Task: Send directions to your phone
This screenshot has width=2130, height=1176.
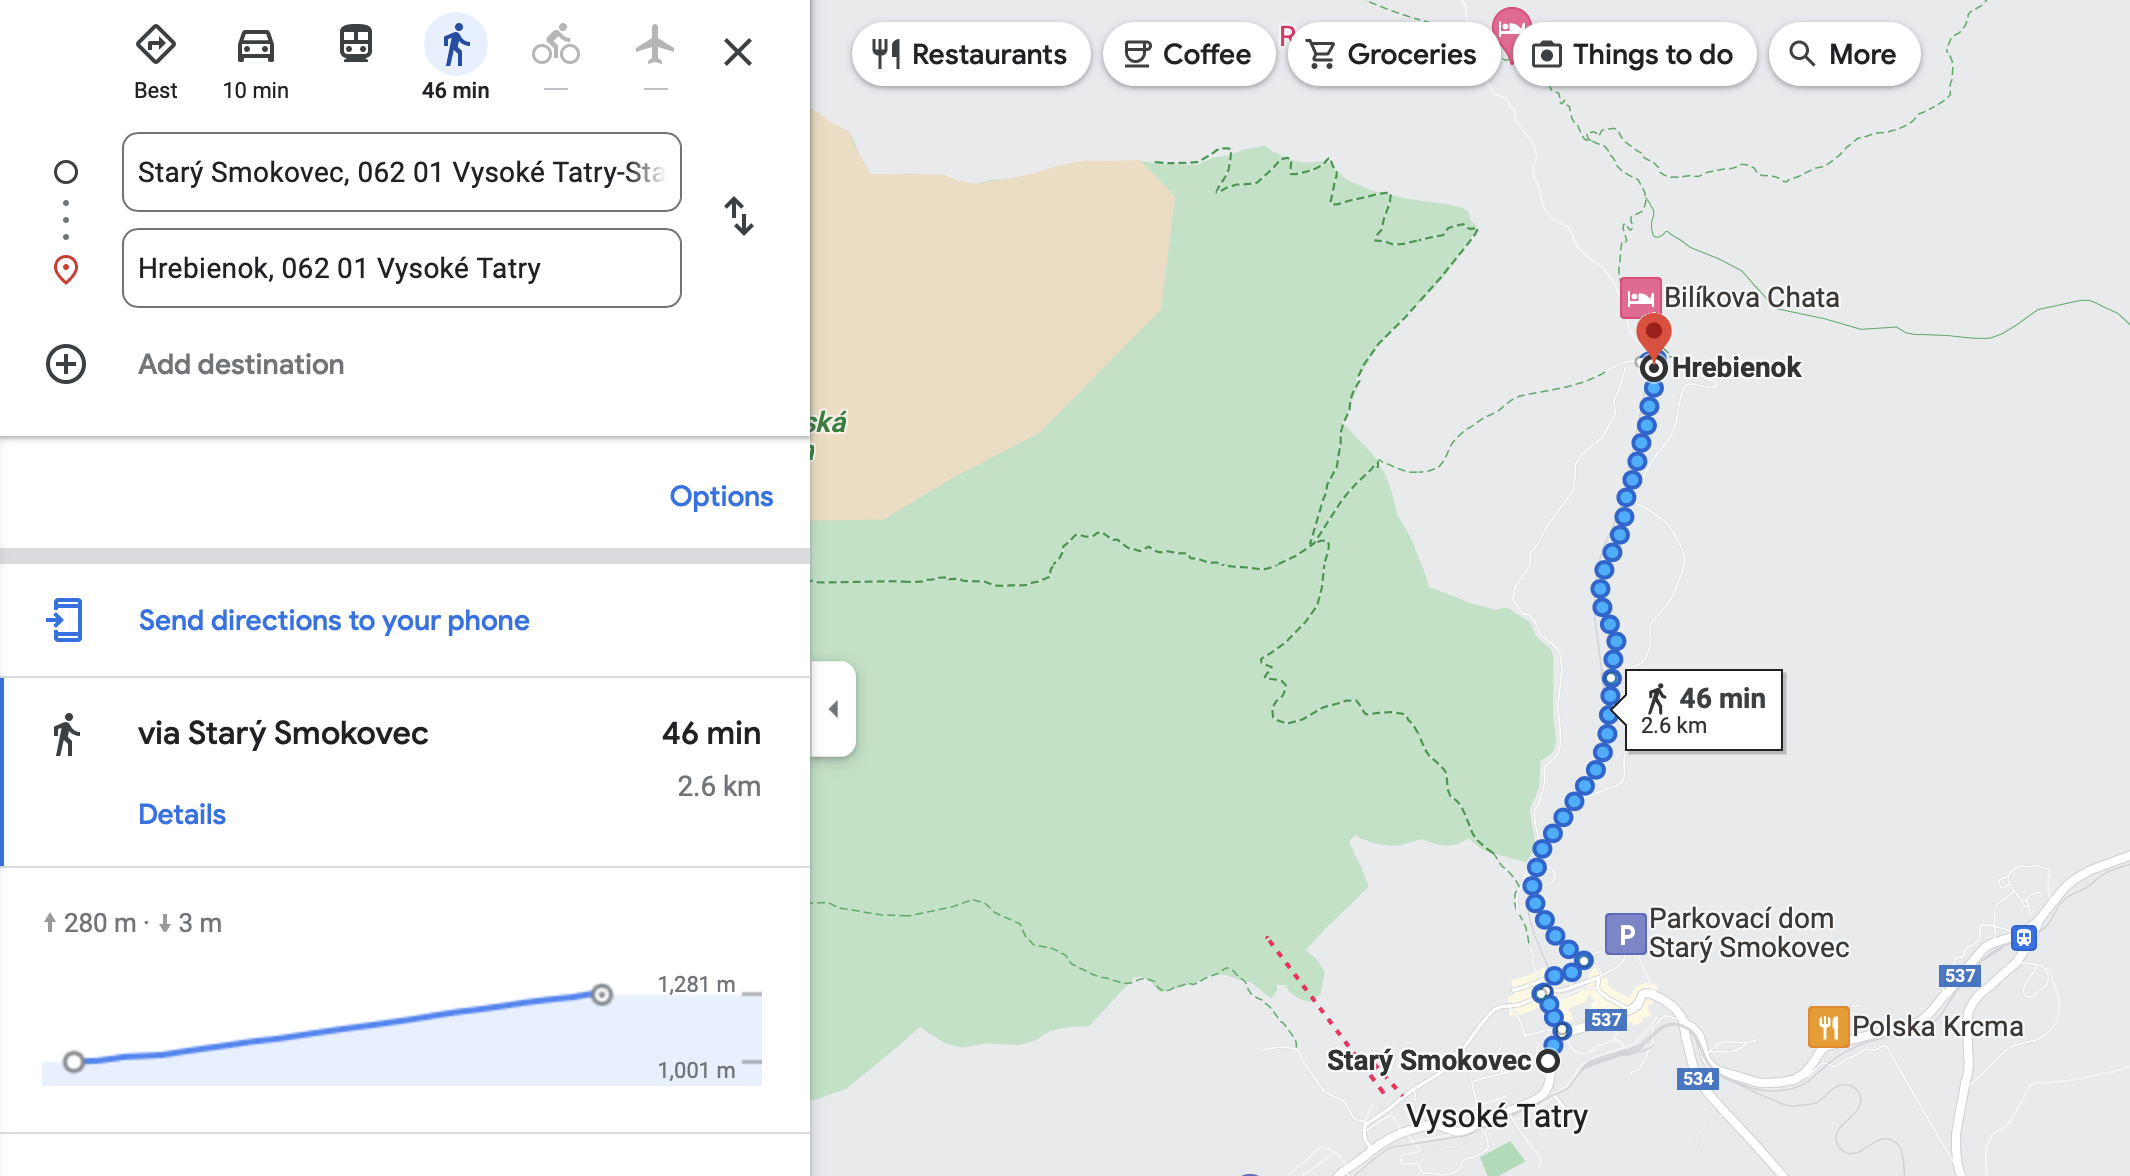Action: pos(334,620)
